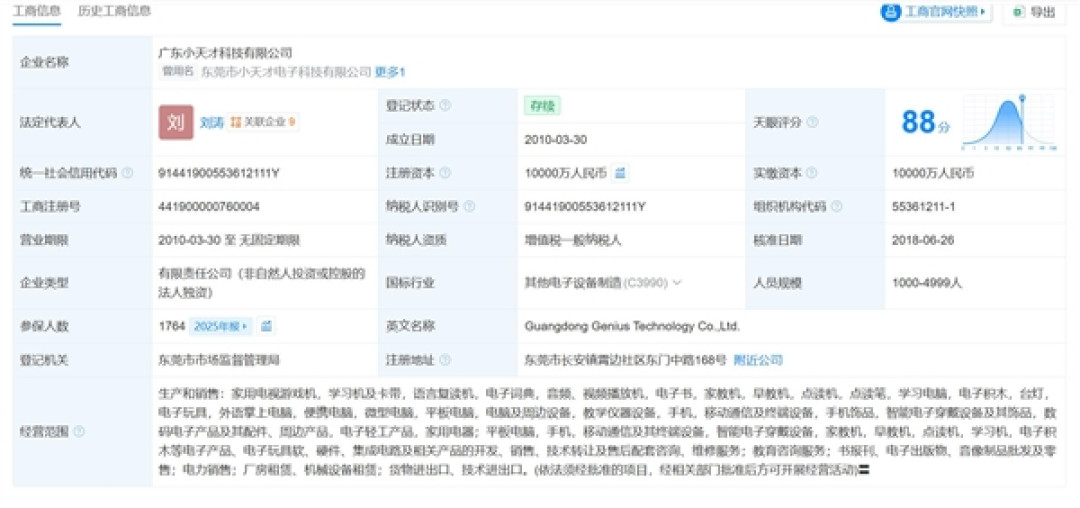Click help icon next to 注册地址
The image size is (1080, 508).
(x=446, y=360)
